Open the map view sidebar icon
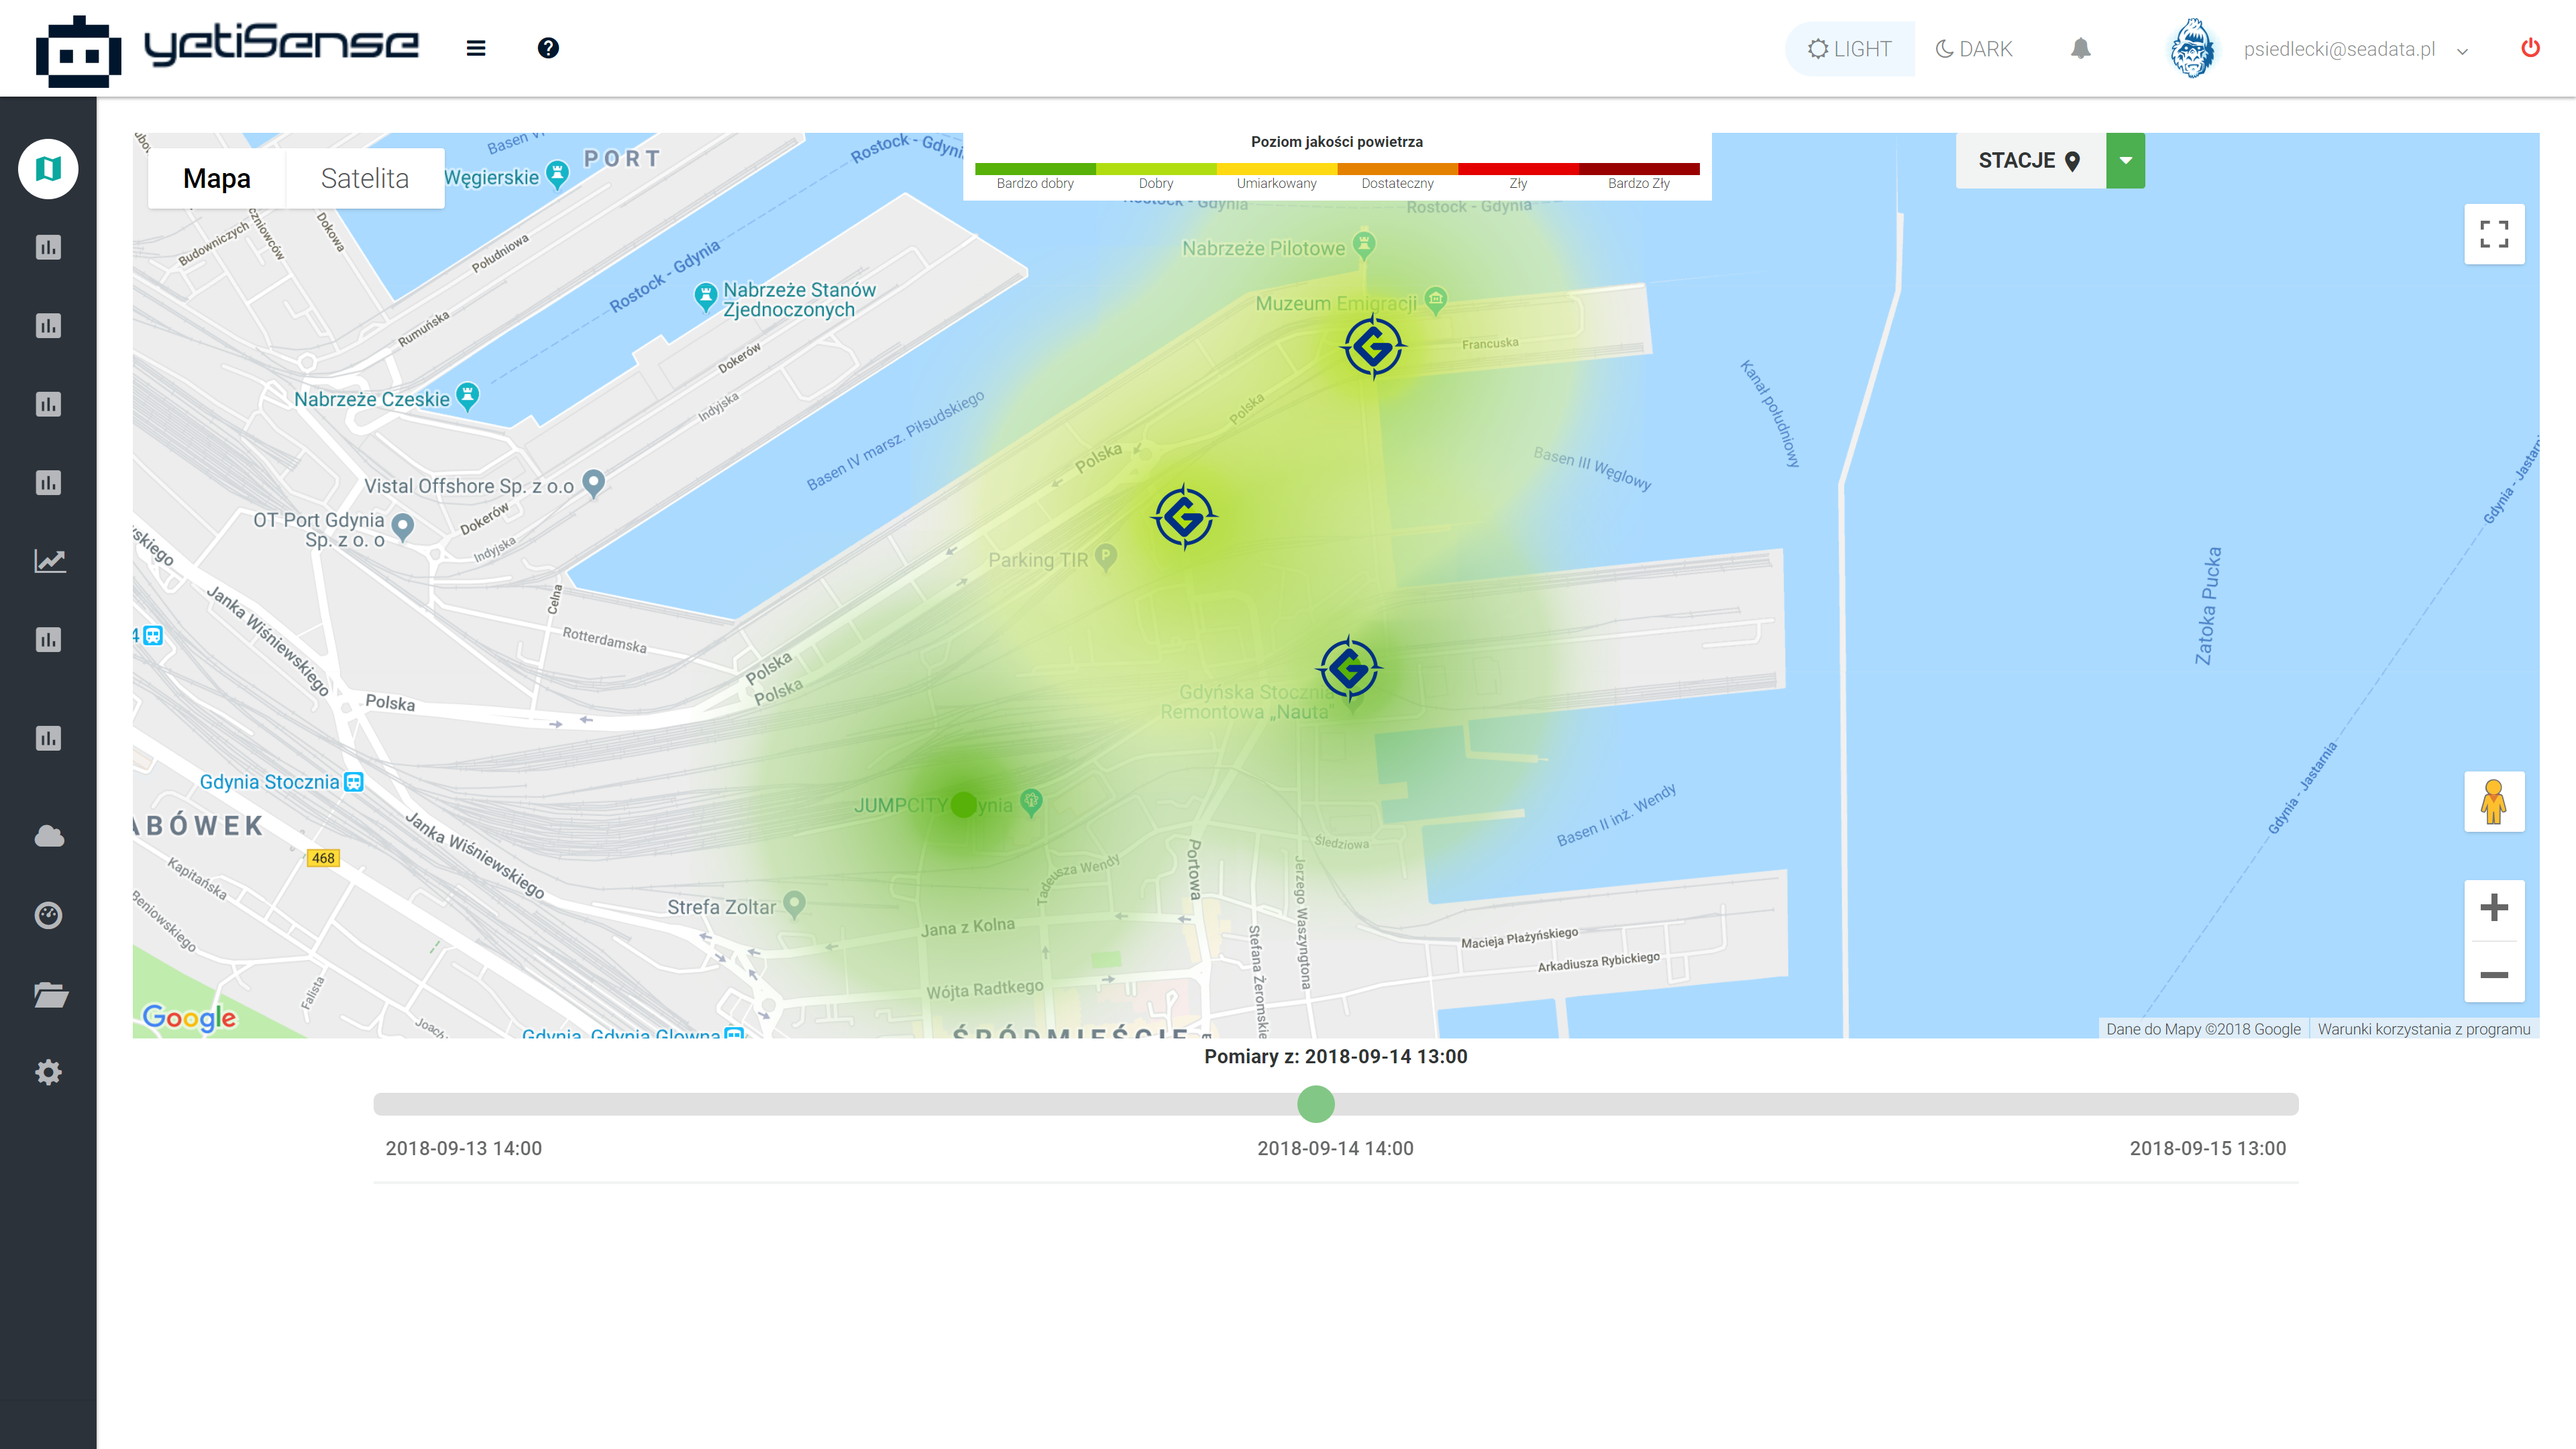 pos(48,168)
